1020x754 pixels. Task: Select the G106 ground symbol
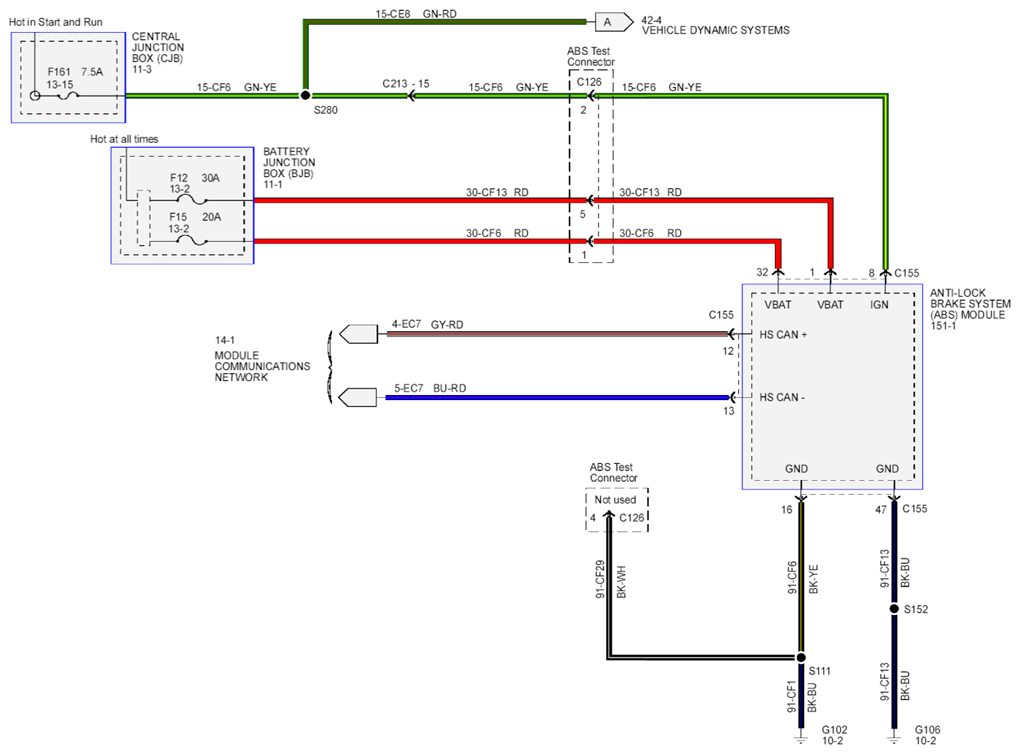[894, 738]
